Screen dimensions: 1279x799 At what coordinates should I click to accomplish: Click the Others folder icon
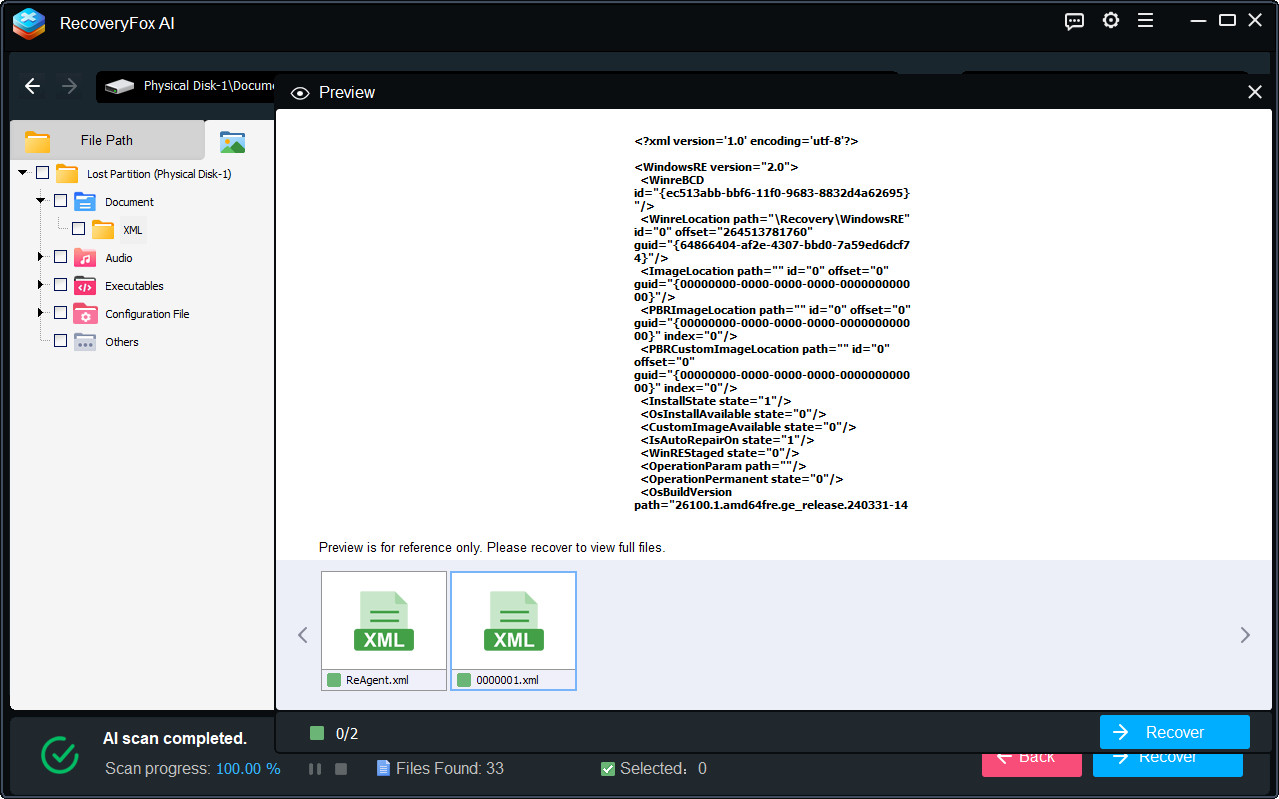coord(85,341)
